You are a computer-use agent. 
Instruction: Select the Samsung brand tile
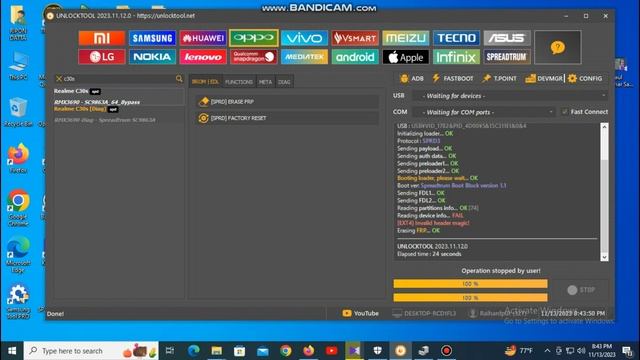tap(152, 38)
